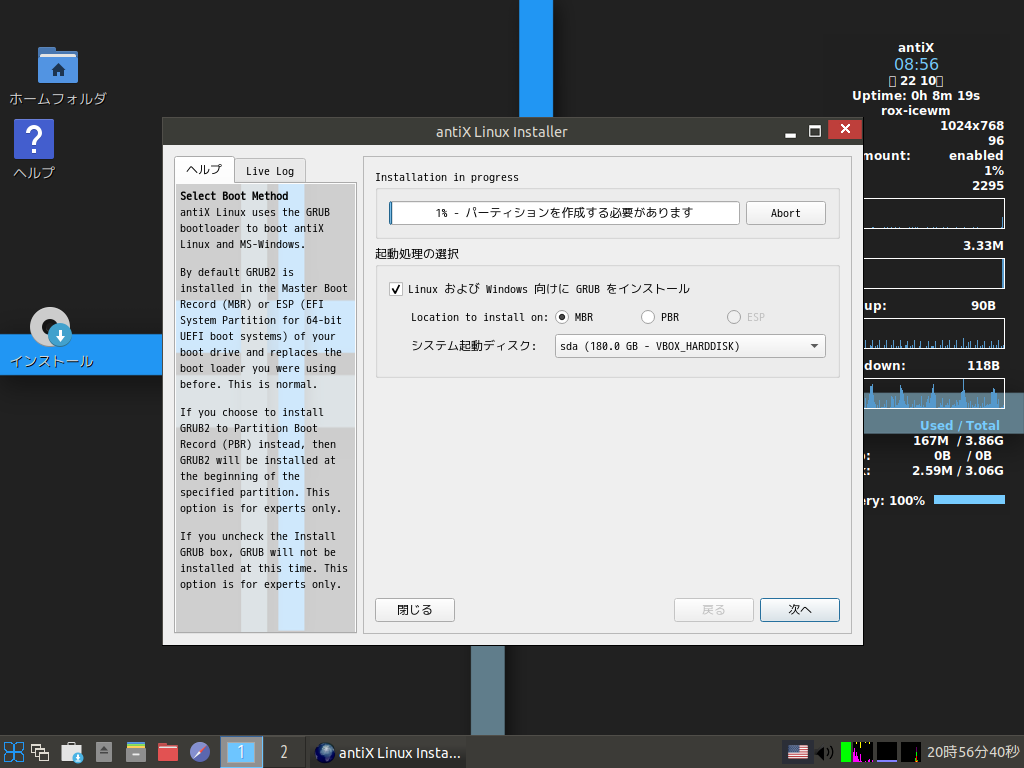Click the US flag keyboard layout icon
The height and width of the screenshot is (768, 1024).
[x=797, y=752]
